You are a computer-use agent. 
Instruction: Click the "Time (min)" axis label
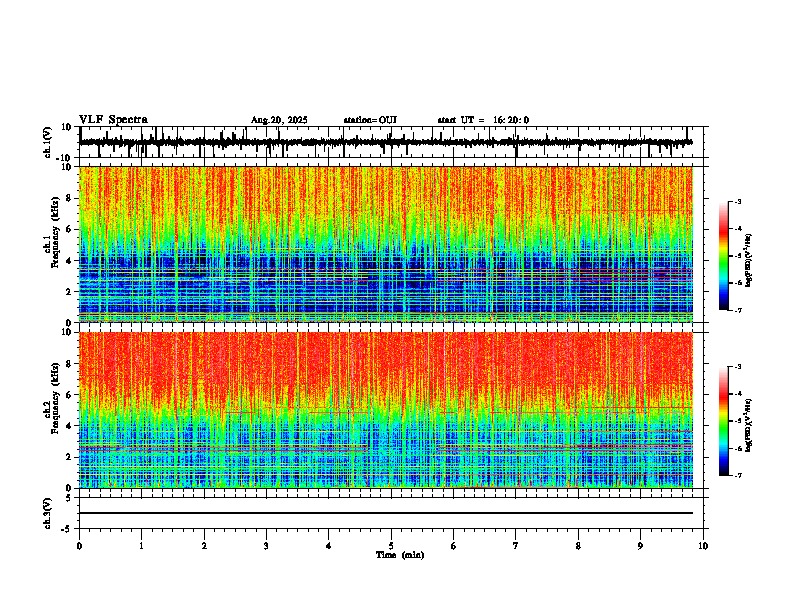click(400, 555)
